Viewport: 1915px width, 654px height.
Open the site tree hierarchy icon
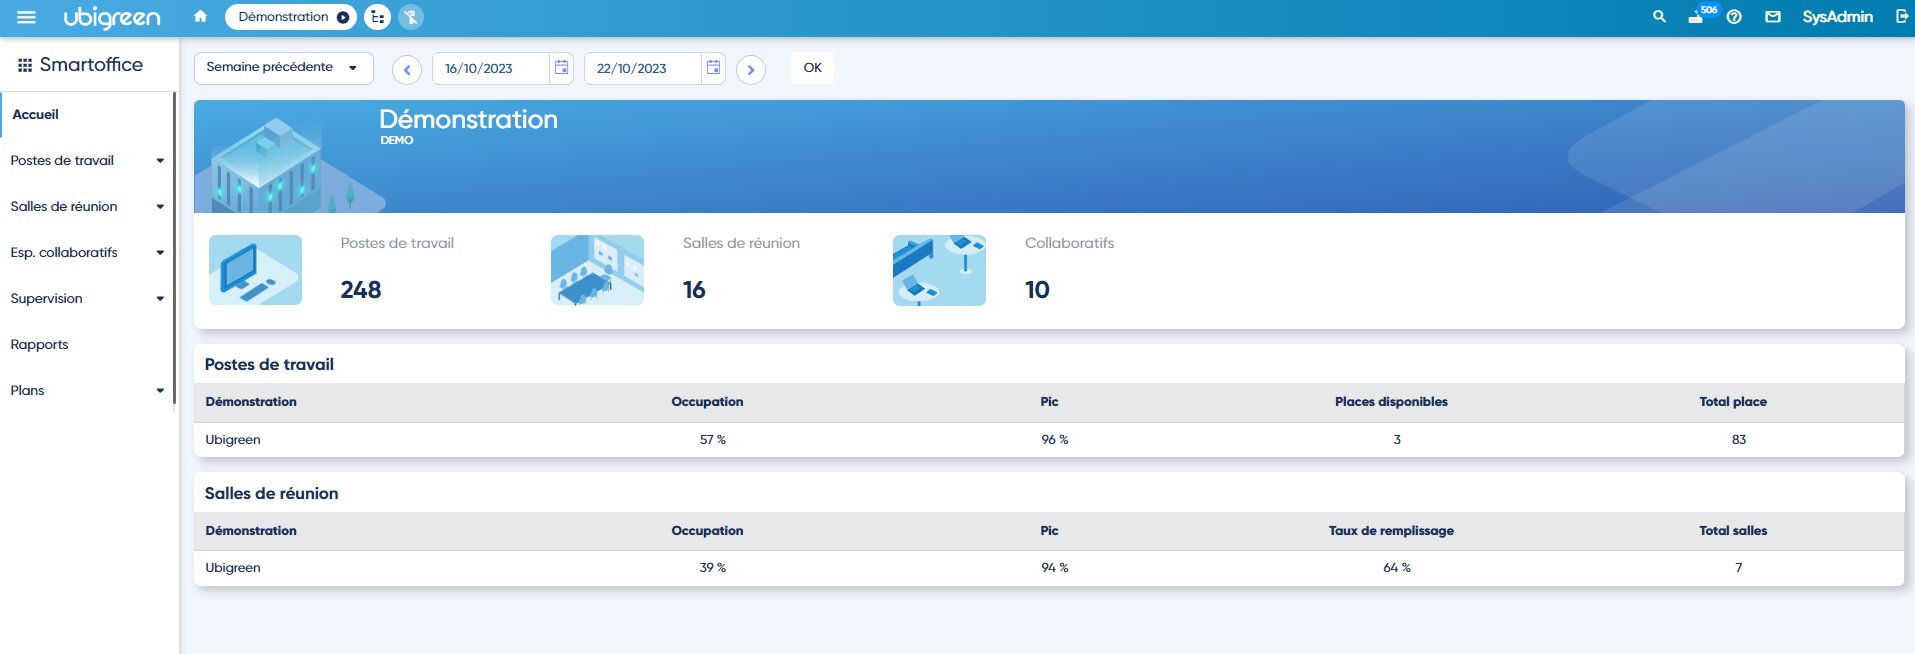(377, 17)
